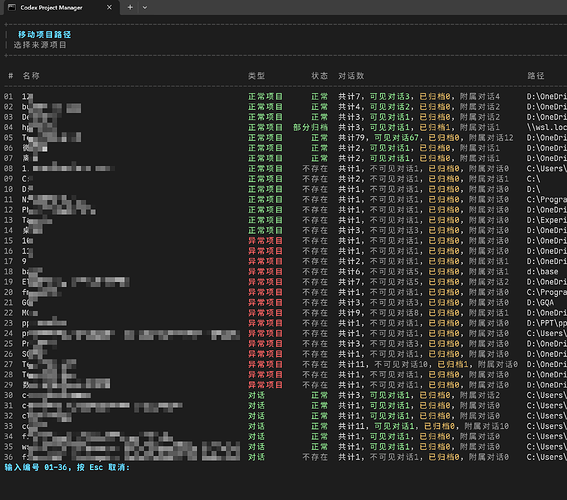Click the 移动项目路径 heading
The height and width of the screenshot is (500, 567).
click(44, 34)
